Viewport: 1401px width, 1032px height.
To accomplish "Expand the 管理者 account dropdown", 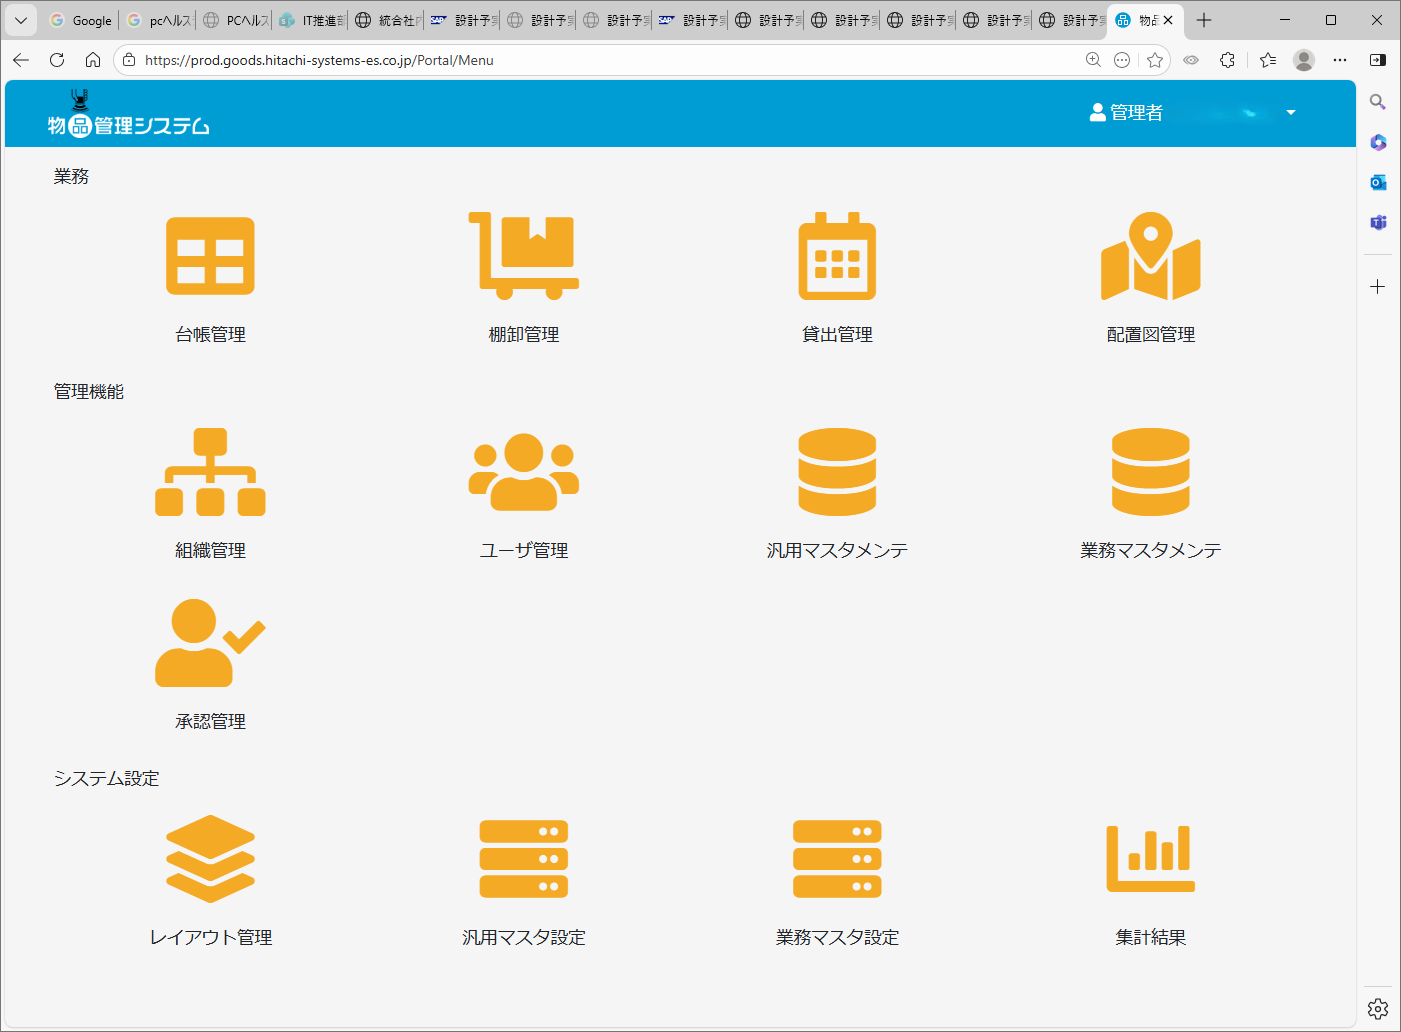I will 1290,112.
